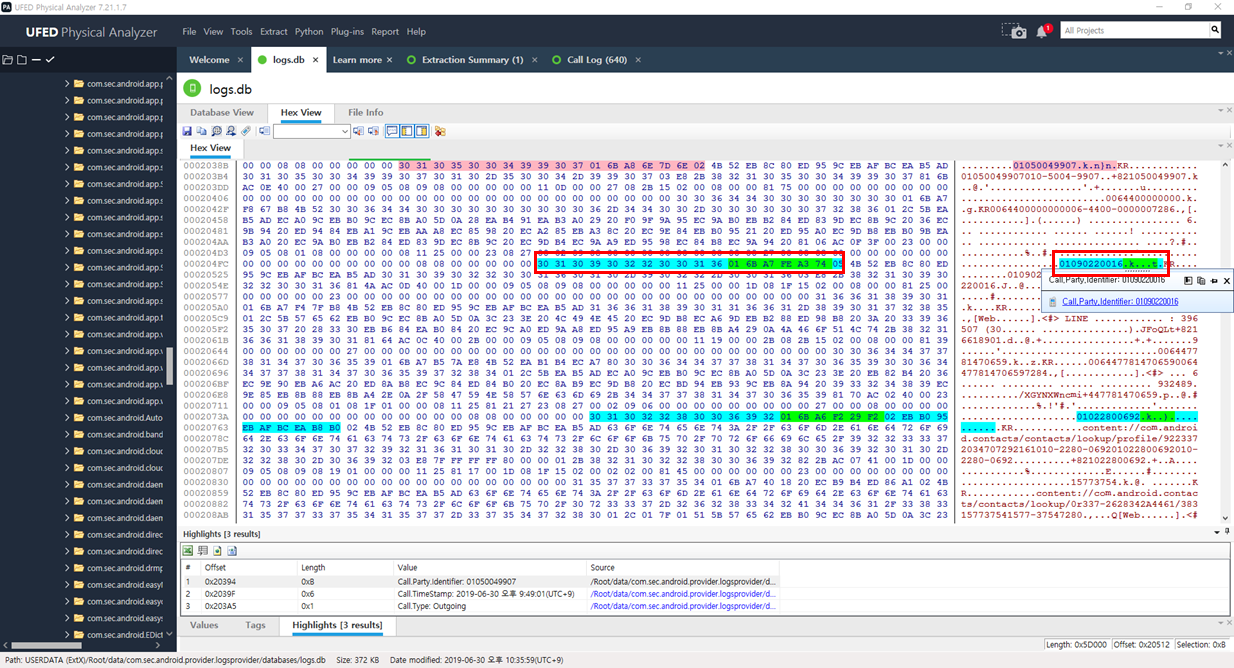1234x668 pixels.
Task: Close the Learn more tab
Action: coord(390,60)
